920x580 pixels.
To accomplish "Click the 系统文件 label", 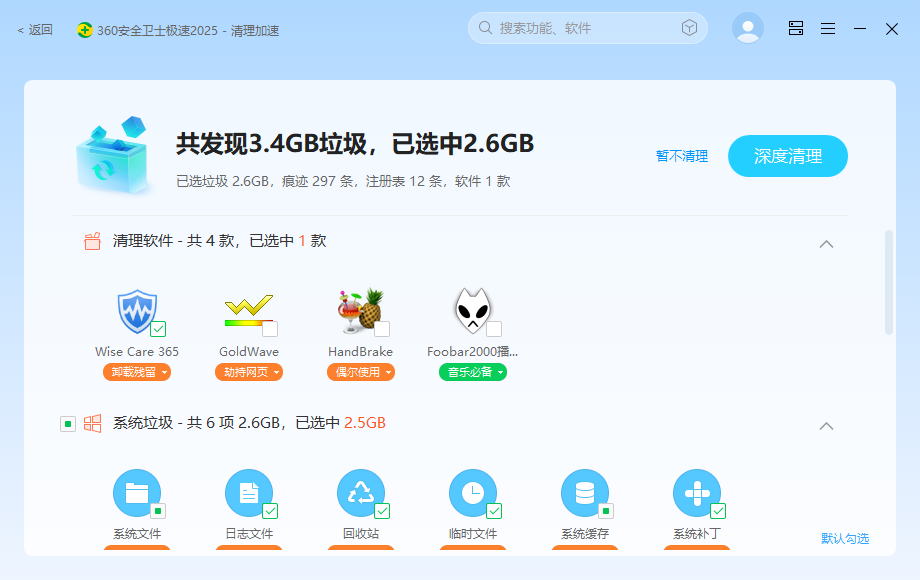I will 137,534.
